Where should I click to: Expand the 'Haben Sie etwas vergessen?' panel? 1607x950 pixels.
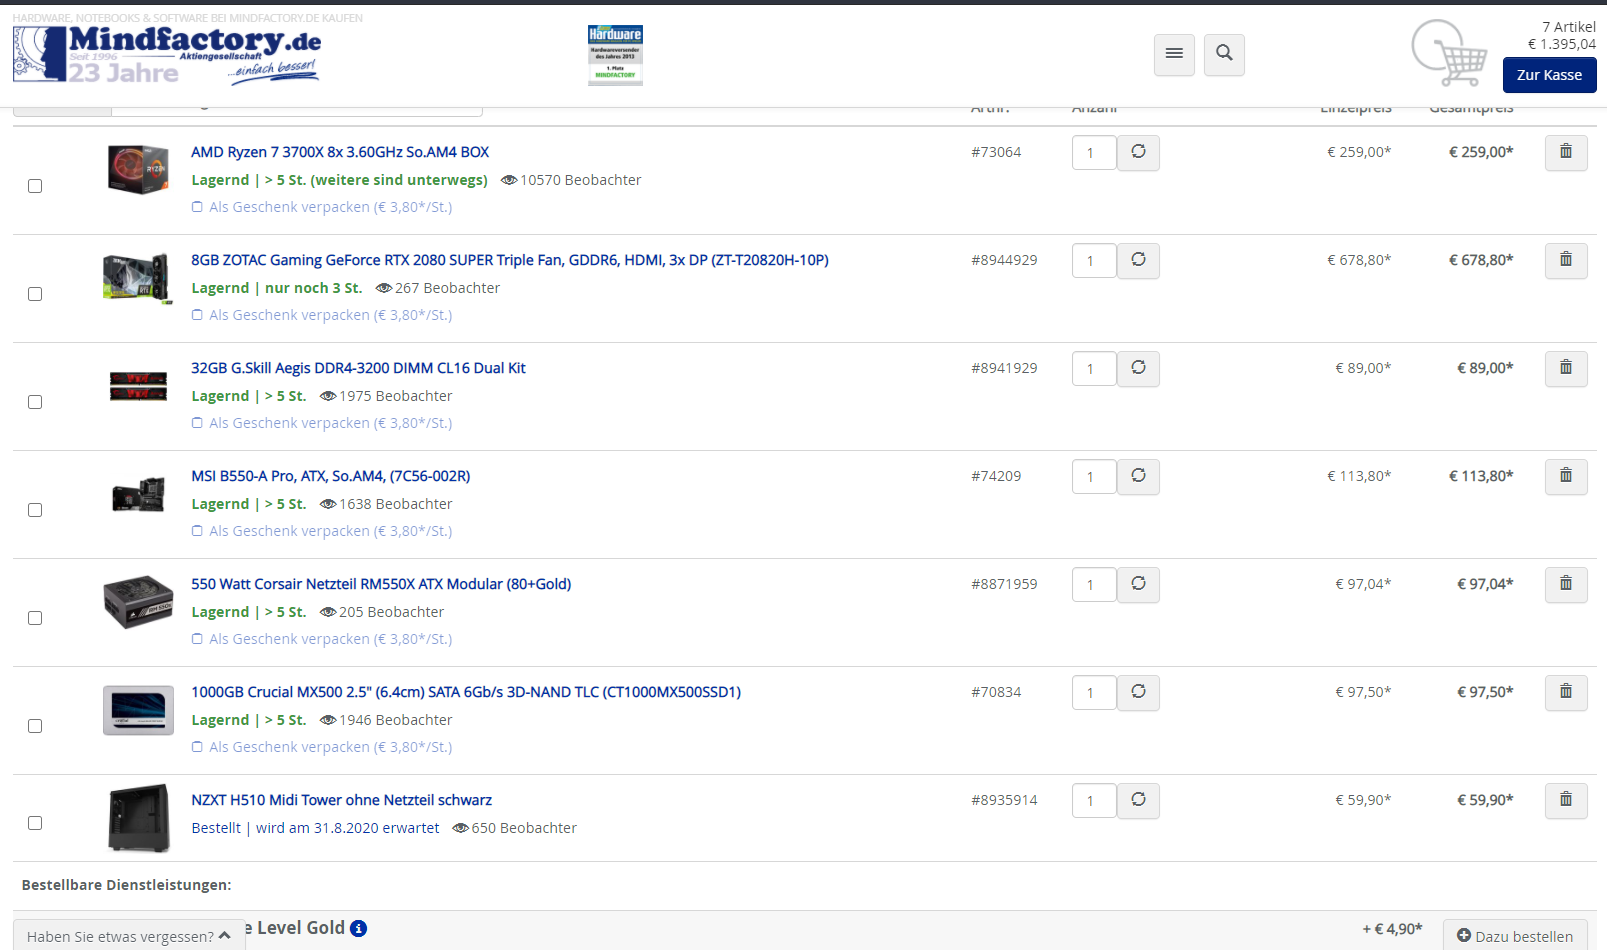point(129,936)
